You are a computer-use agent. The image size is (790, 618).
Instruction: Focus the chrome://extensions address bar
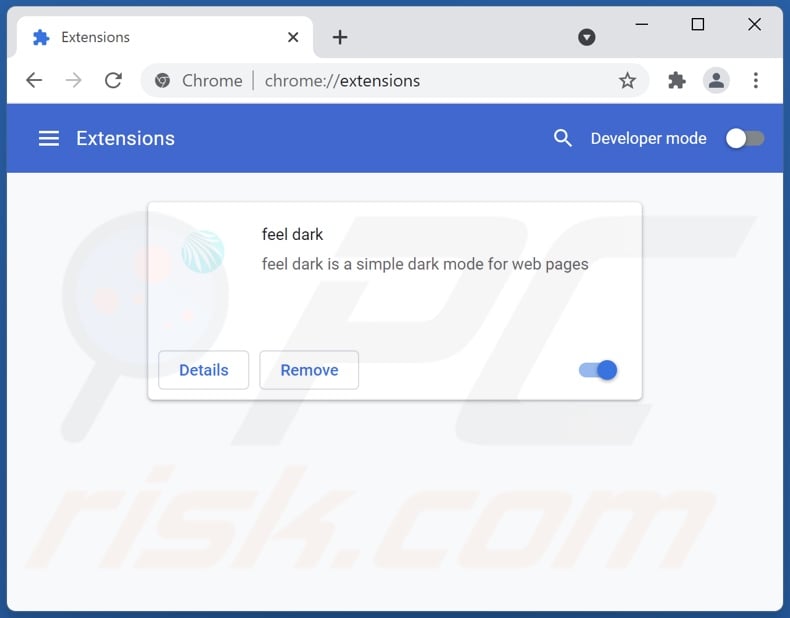pyautogui.click(x=394, y=81)
